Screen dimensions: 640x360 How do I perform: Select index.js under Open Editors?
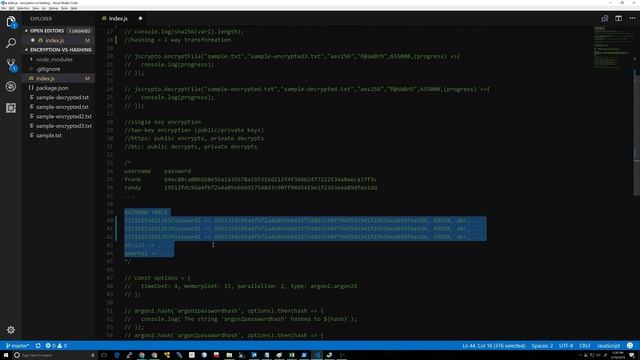pyautogui.click(x=55, y=40)
